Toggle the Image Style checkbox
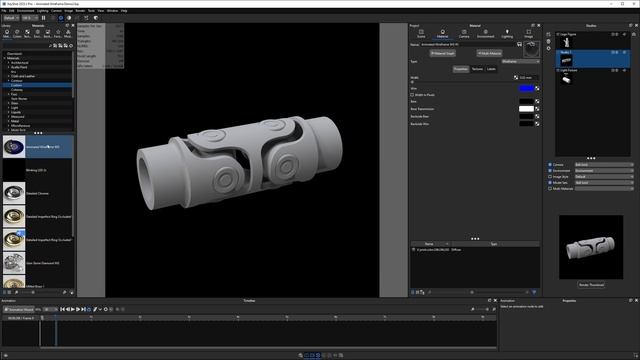 point(550,177)
